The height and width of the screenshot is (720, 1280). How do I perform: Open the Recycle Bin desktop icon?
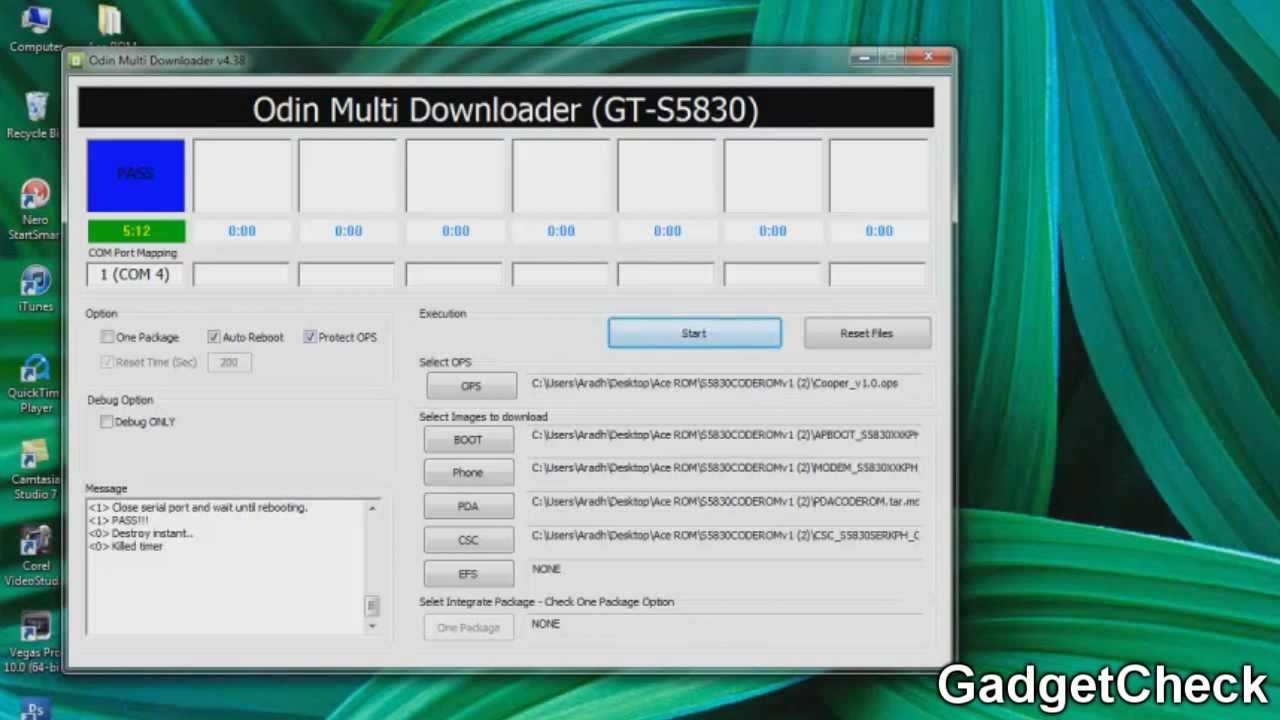[36, 115]
